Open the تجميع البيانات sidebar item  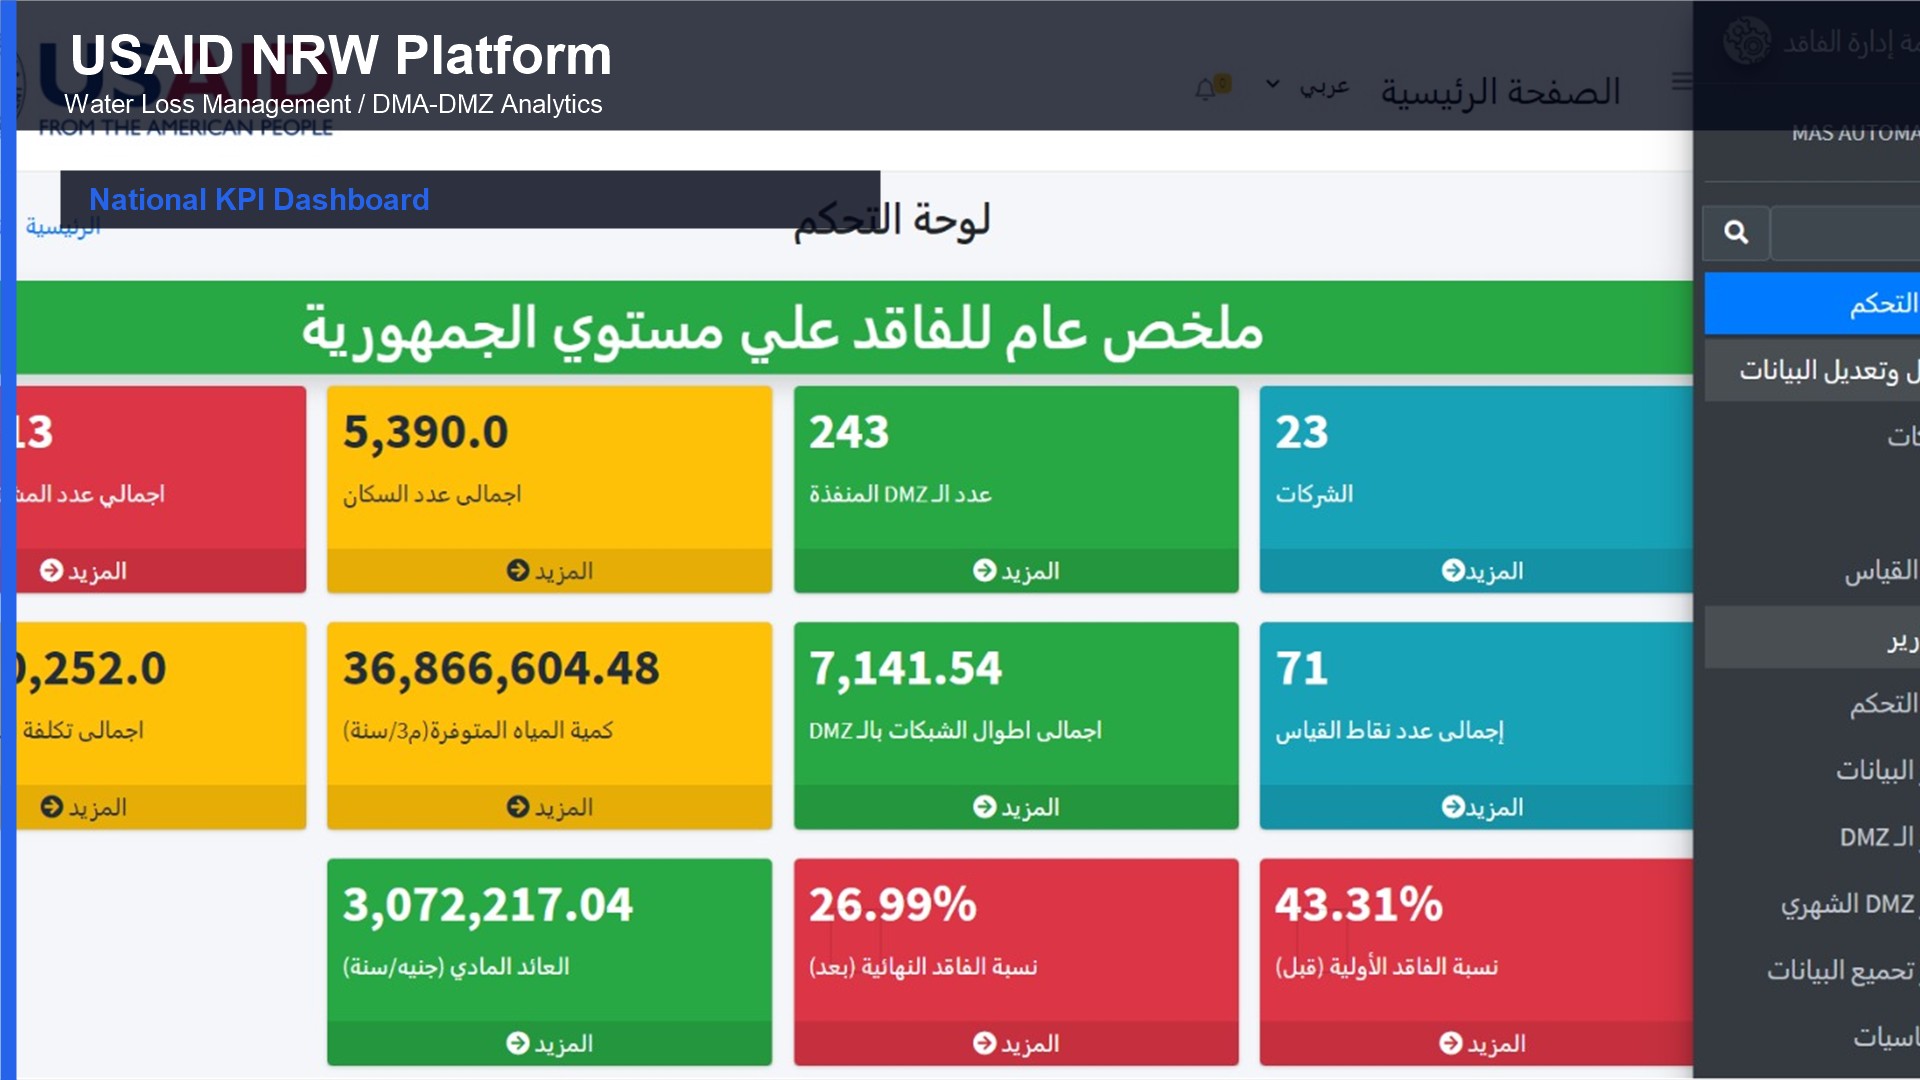[x=1840, y=970]
